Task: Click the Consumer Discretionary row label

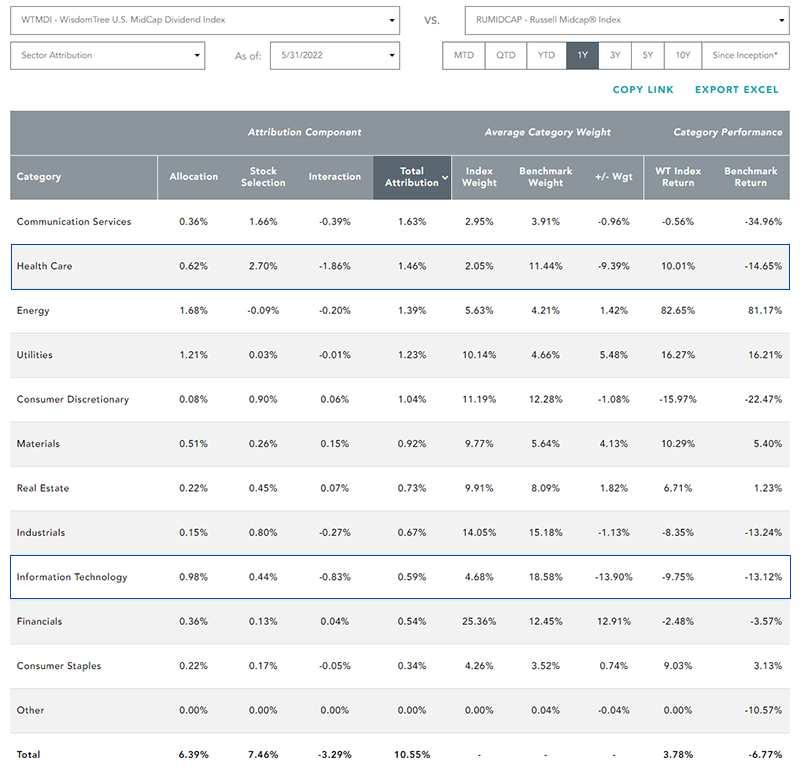Action: pos(73,399)
